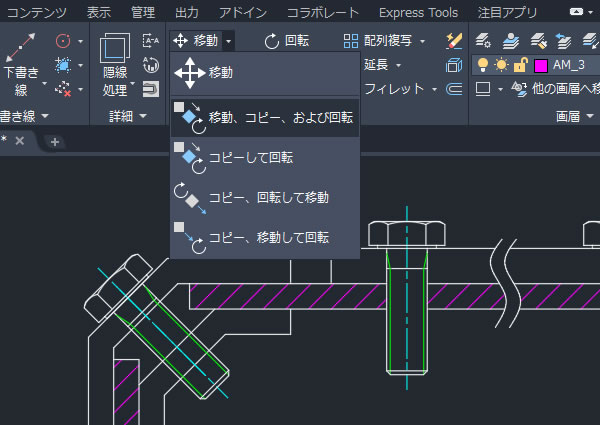
Task: Click the white rectangle layer icon
Action: coord(483,89)
